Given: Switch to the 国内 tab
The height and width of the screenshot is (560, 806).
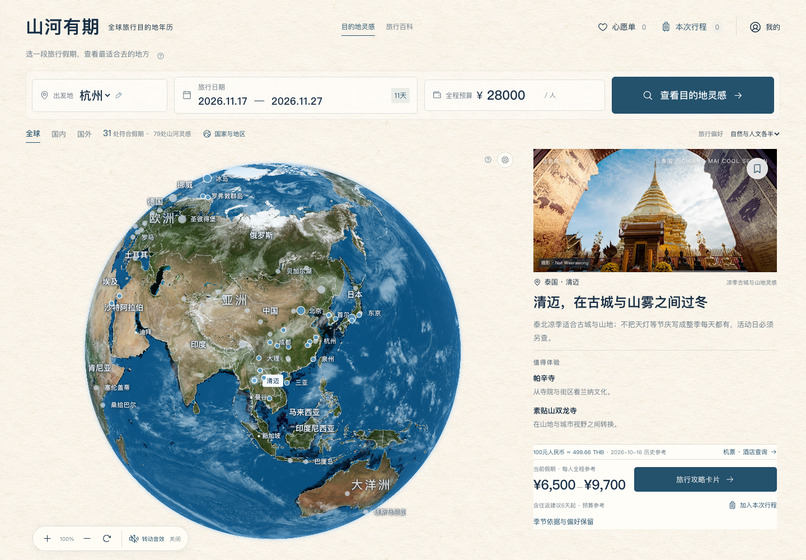Looking at the screenshot, I should [x=59, y=134].
